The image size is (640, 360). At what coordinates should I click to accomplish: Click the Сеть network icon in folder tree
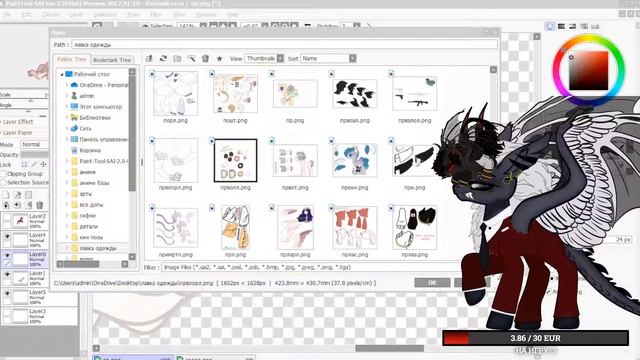(74, 128)
